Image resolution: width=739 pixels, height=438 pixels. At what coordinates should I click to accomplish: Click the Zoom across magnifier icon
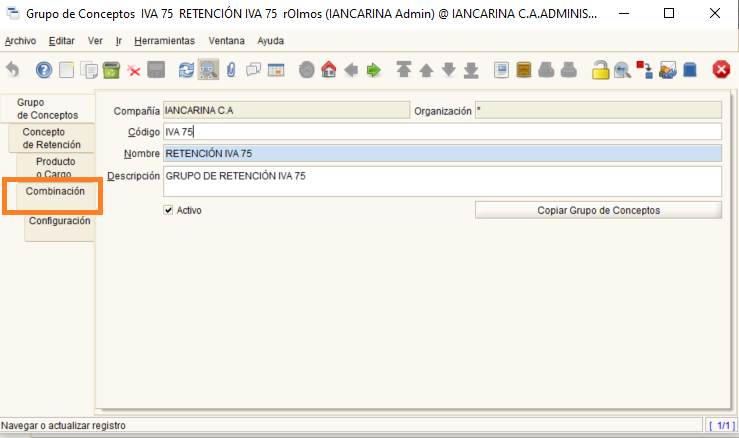[622, 70]
